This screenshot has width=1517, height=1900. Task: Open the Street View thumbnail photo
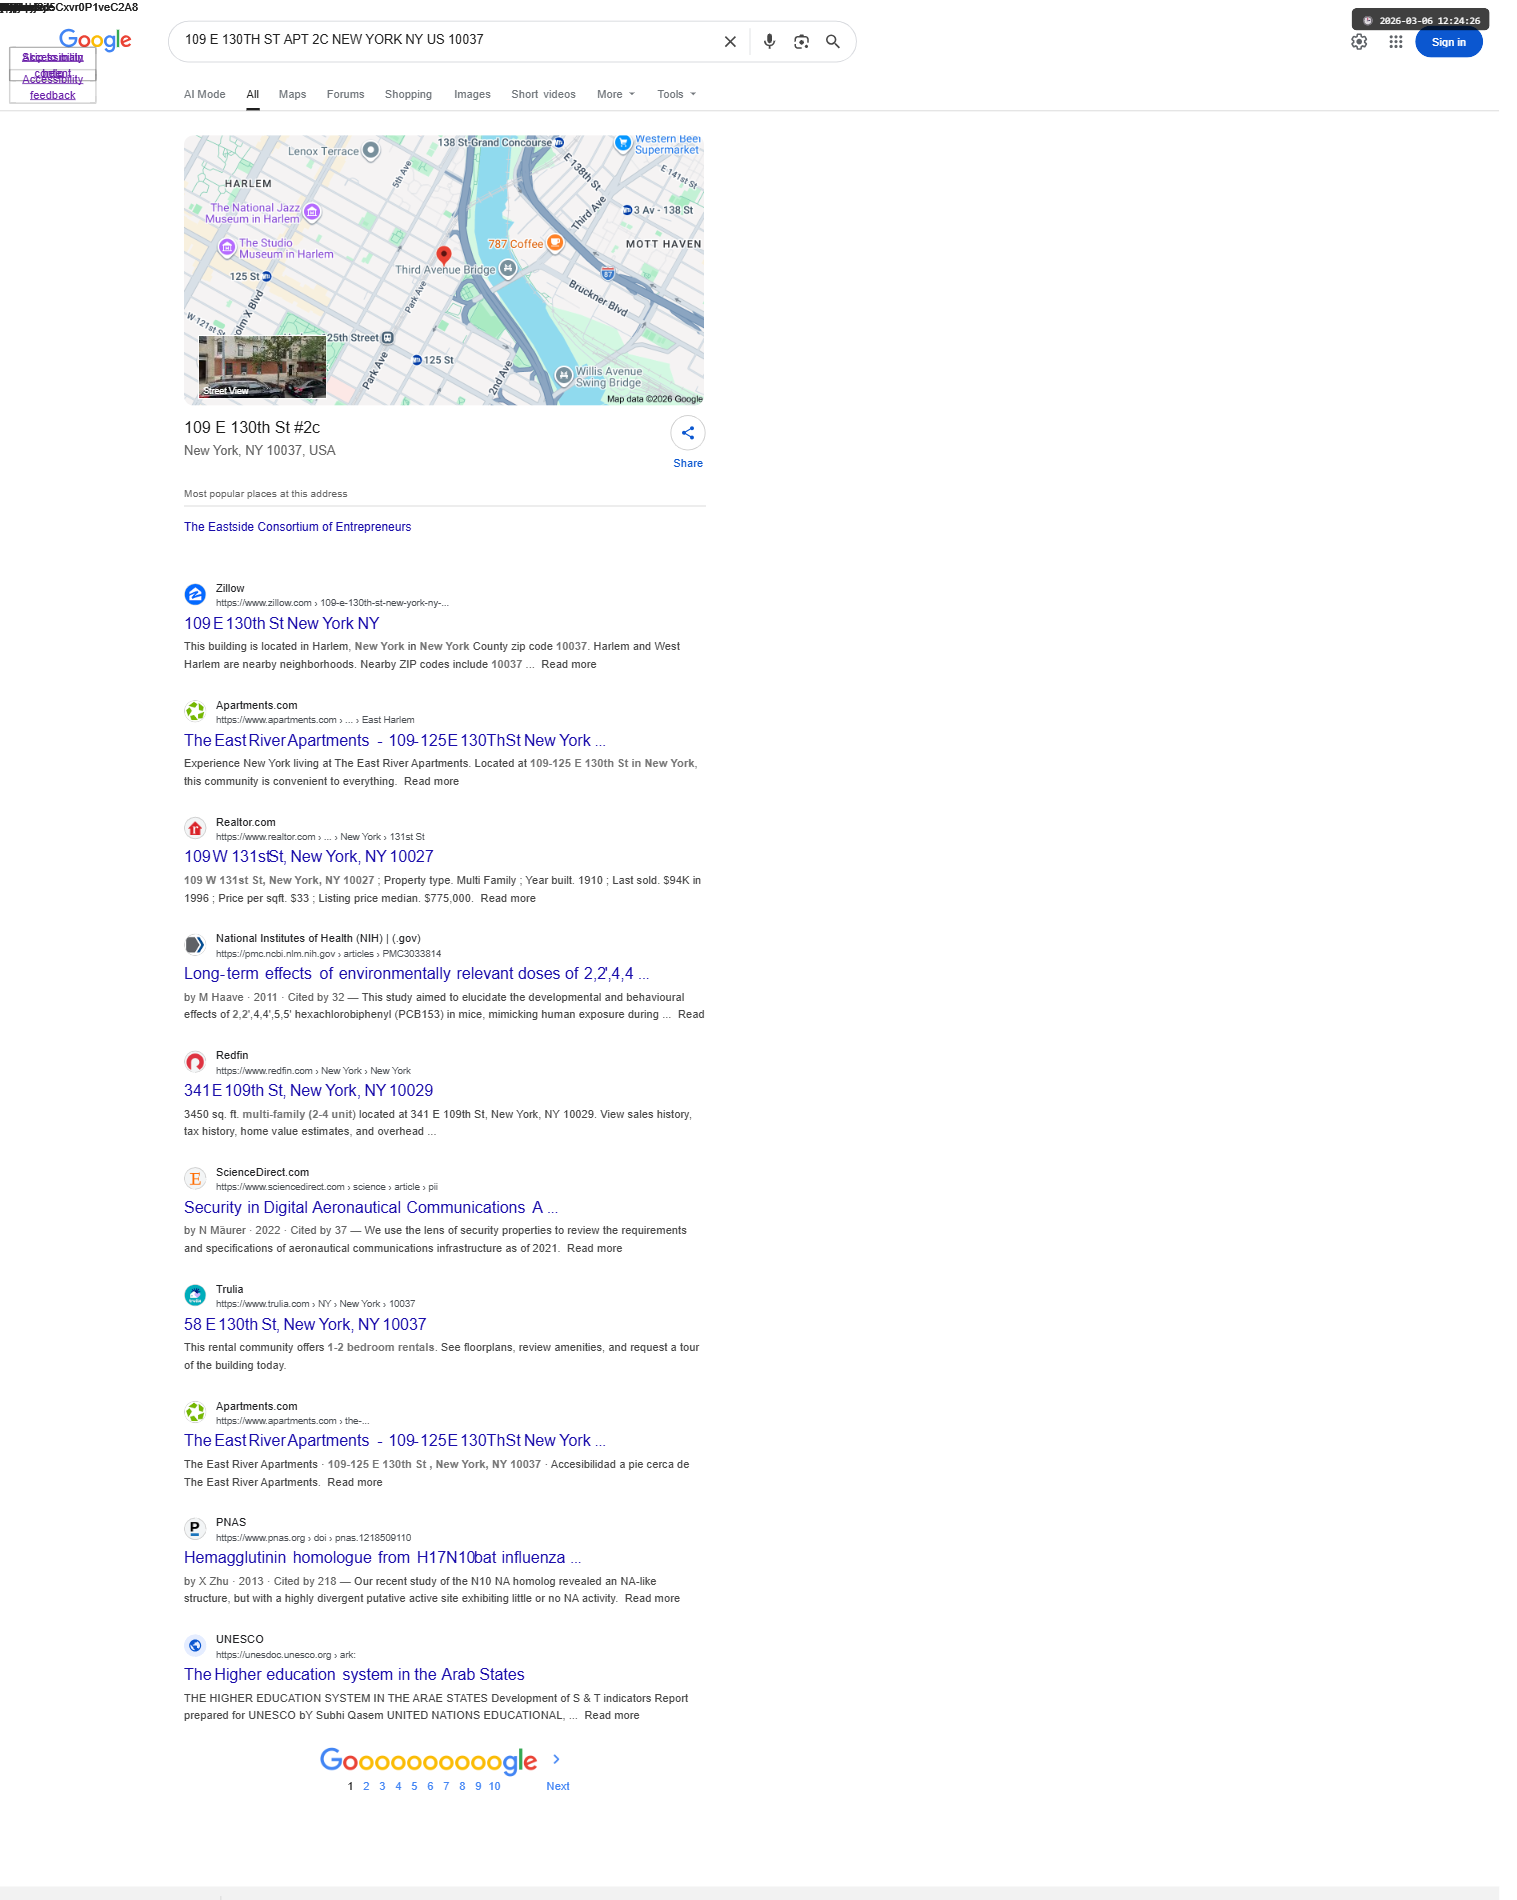262,367
